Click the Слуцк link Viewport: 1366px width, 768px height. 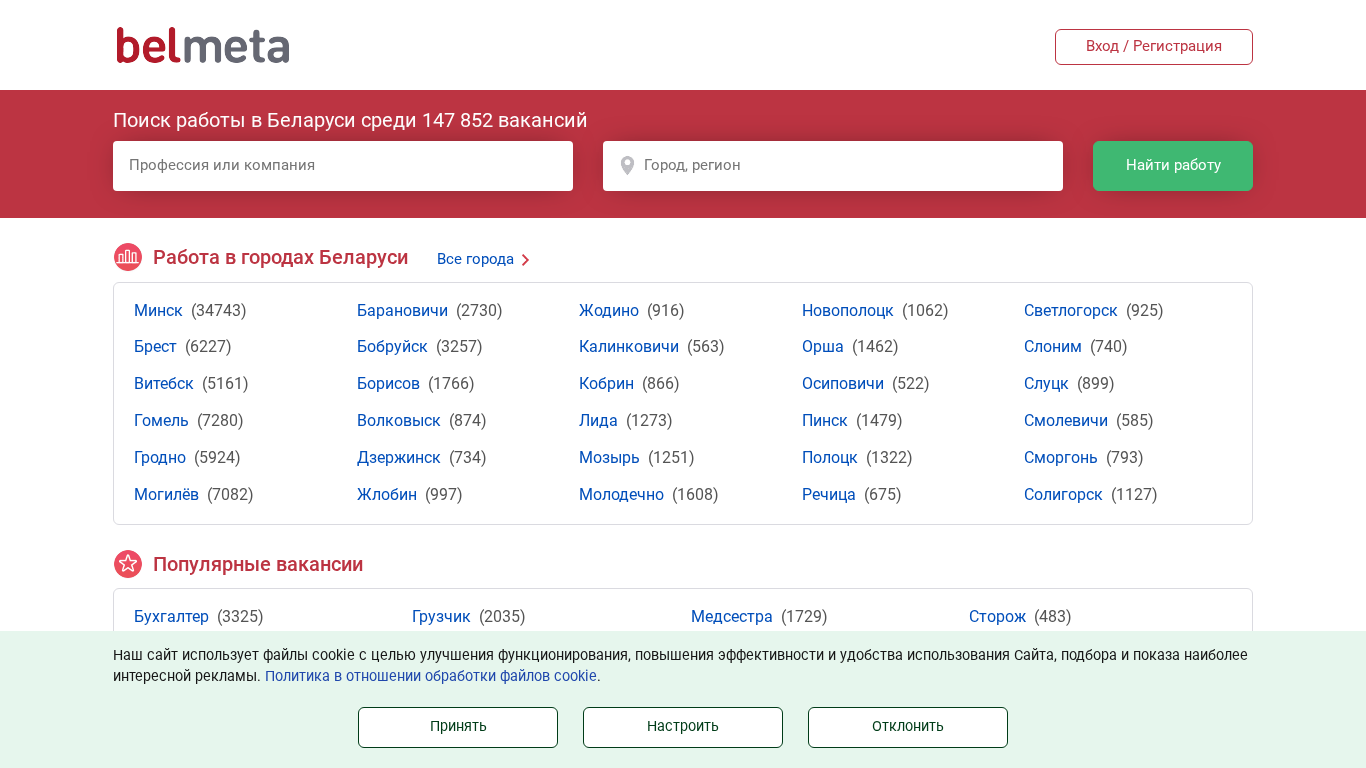click(1046, 384)
